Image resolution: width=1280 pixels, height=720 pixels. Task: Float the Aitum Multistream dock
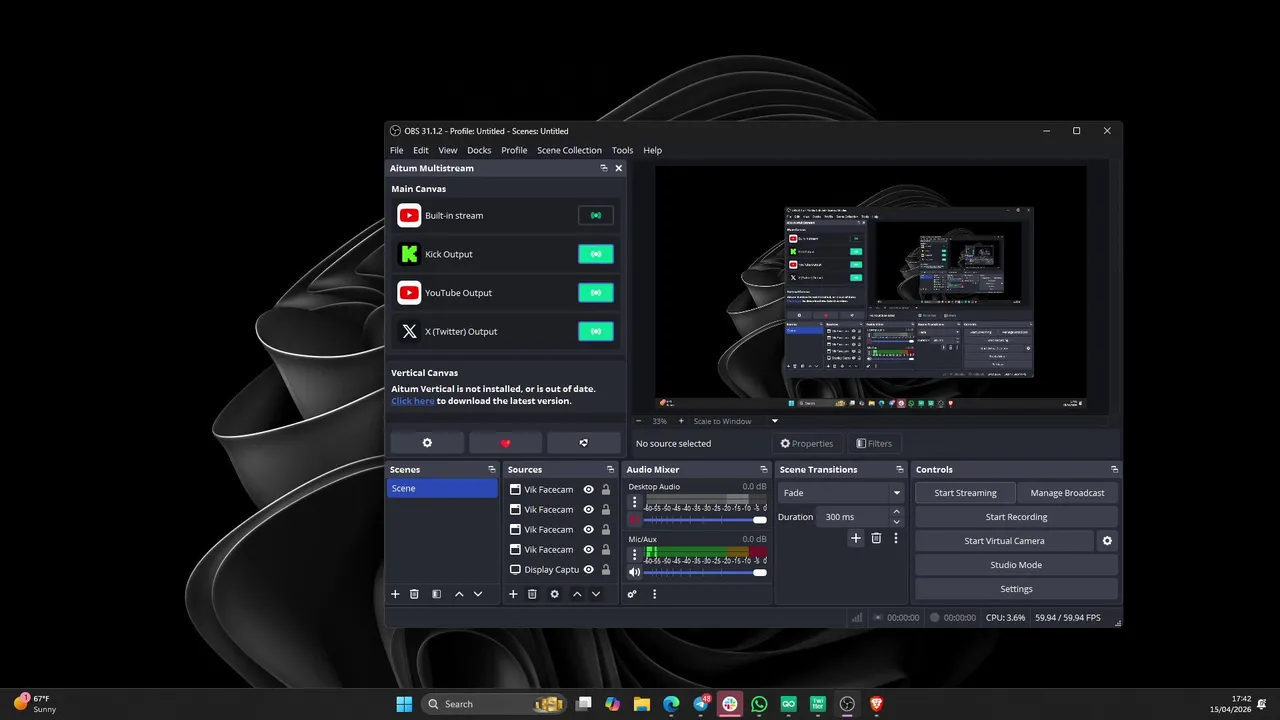604,168
